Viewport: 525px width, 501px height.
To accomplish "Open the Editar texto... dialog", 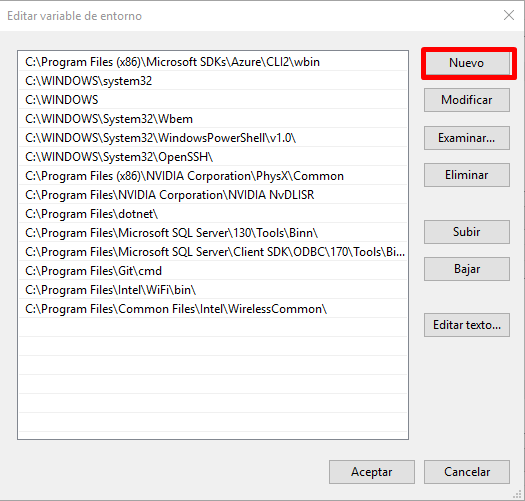I will pos(467,325).
